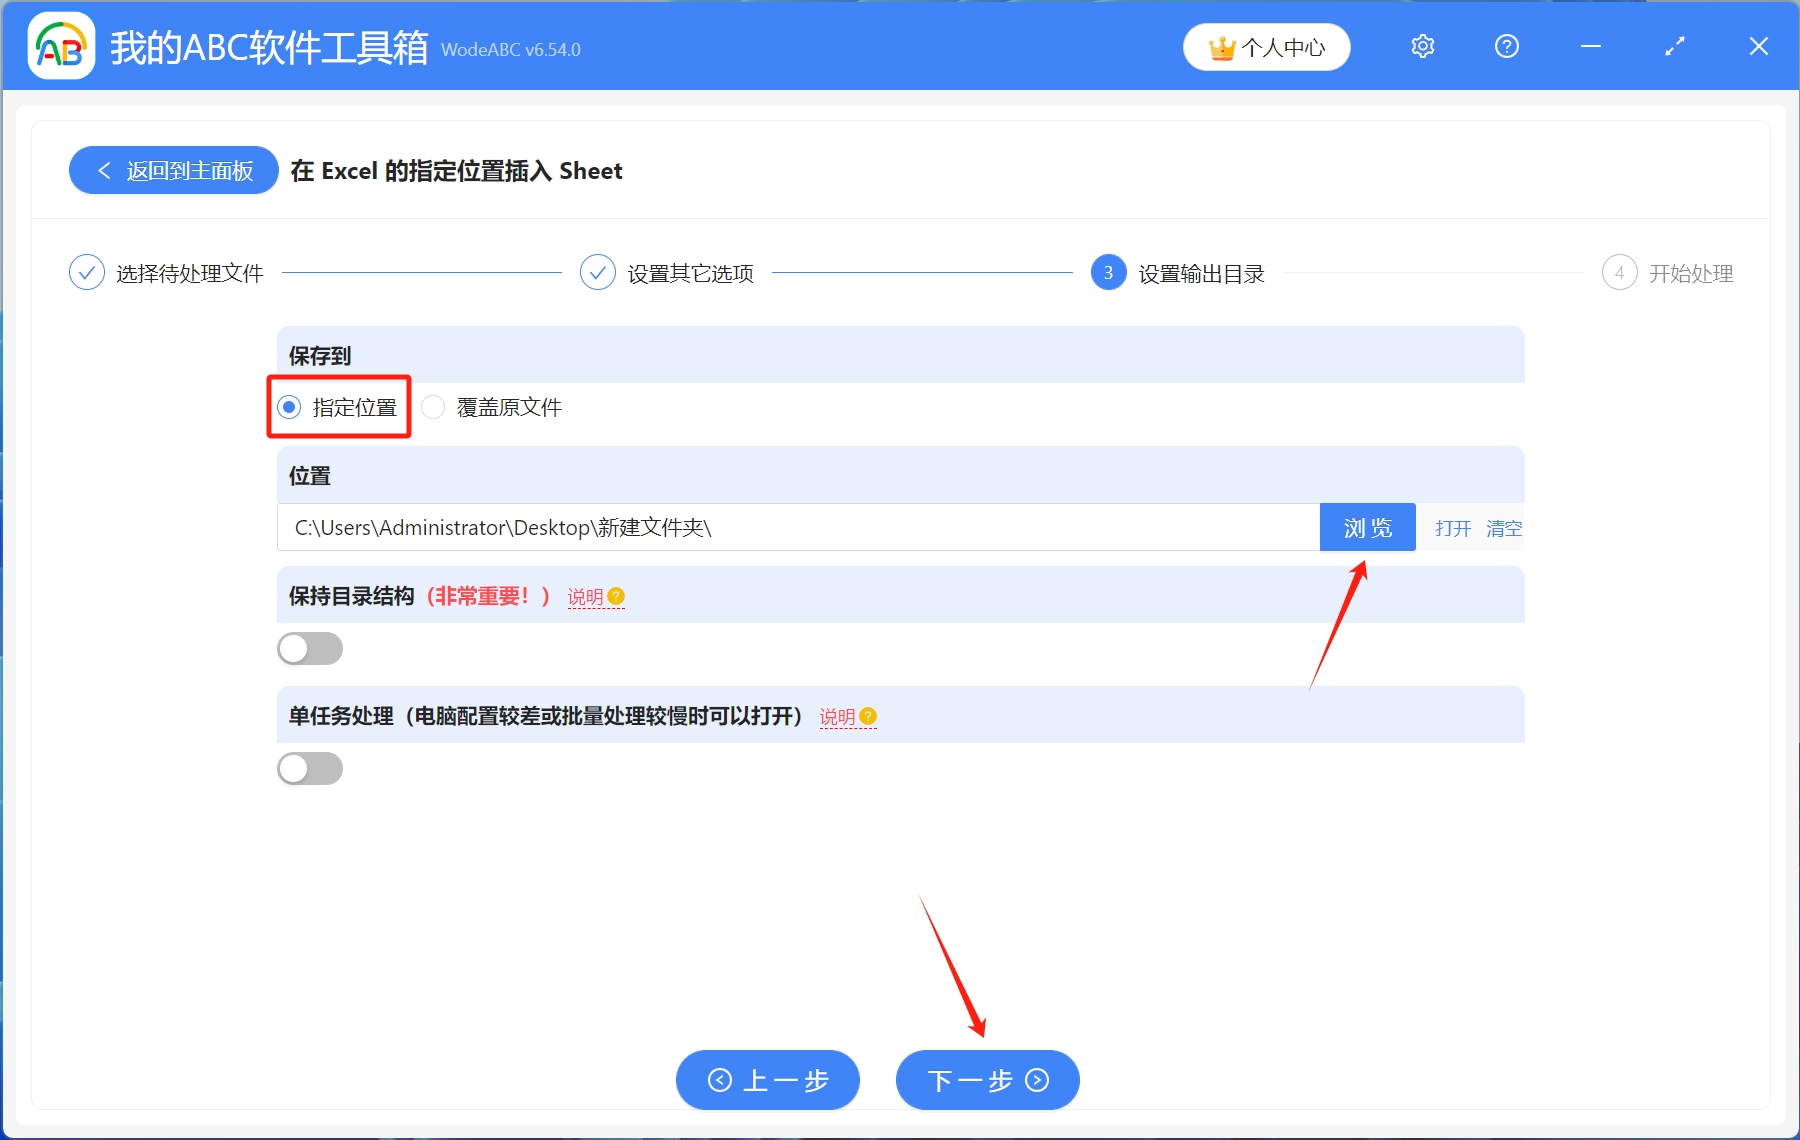The height and width of the screenshot is (1140, 1800).
Task: Turn on the 单任务处理 toggle switch
Action: [x=310, y=769]
